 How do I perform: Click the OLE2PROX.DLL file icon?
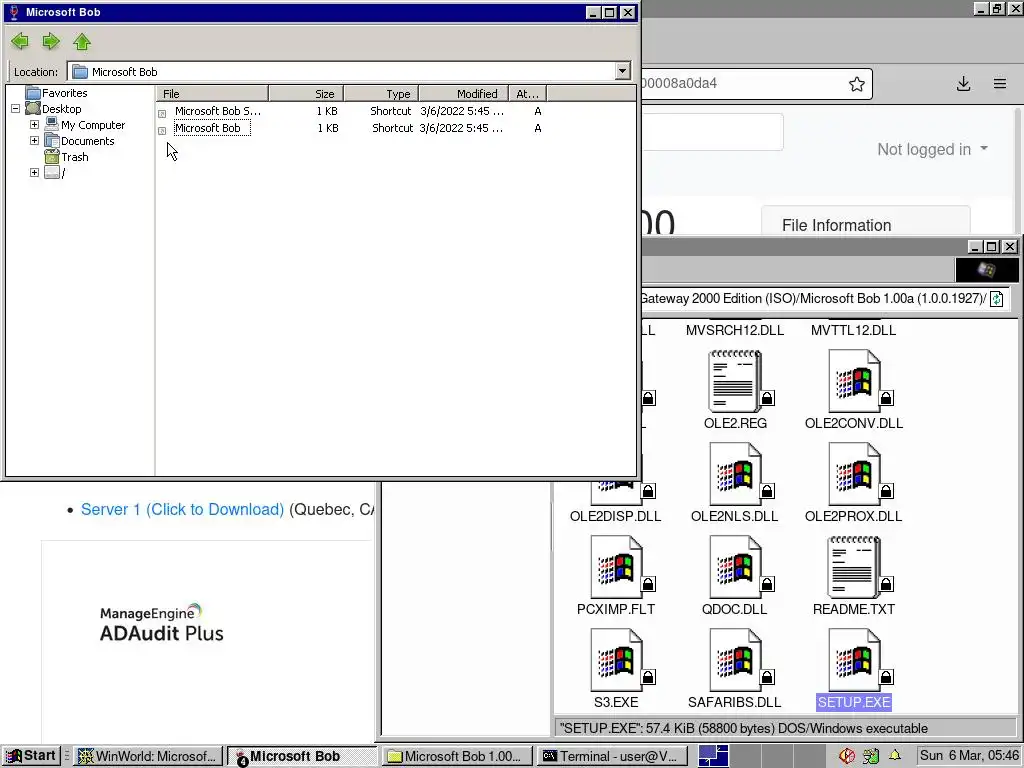point(854,475)
